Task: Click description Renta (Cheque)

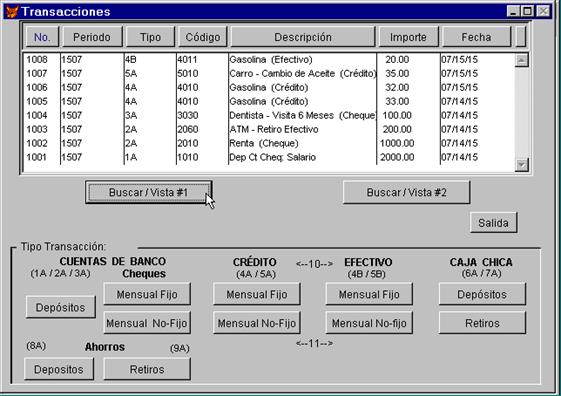Action: (264, 143)
